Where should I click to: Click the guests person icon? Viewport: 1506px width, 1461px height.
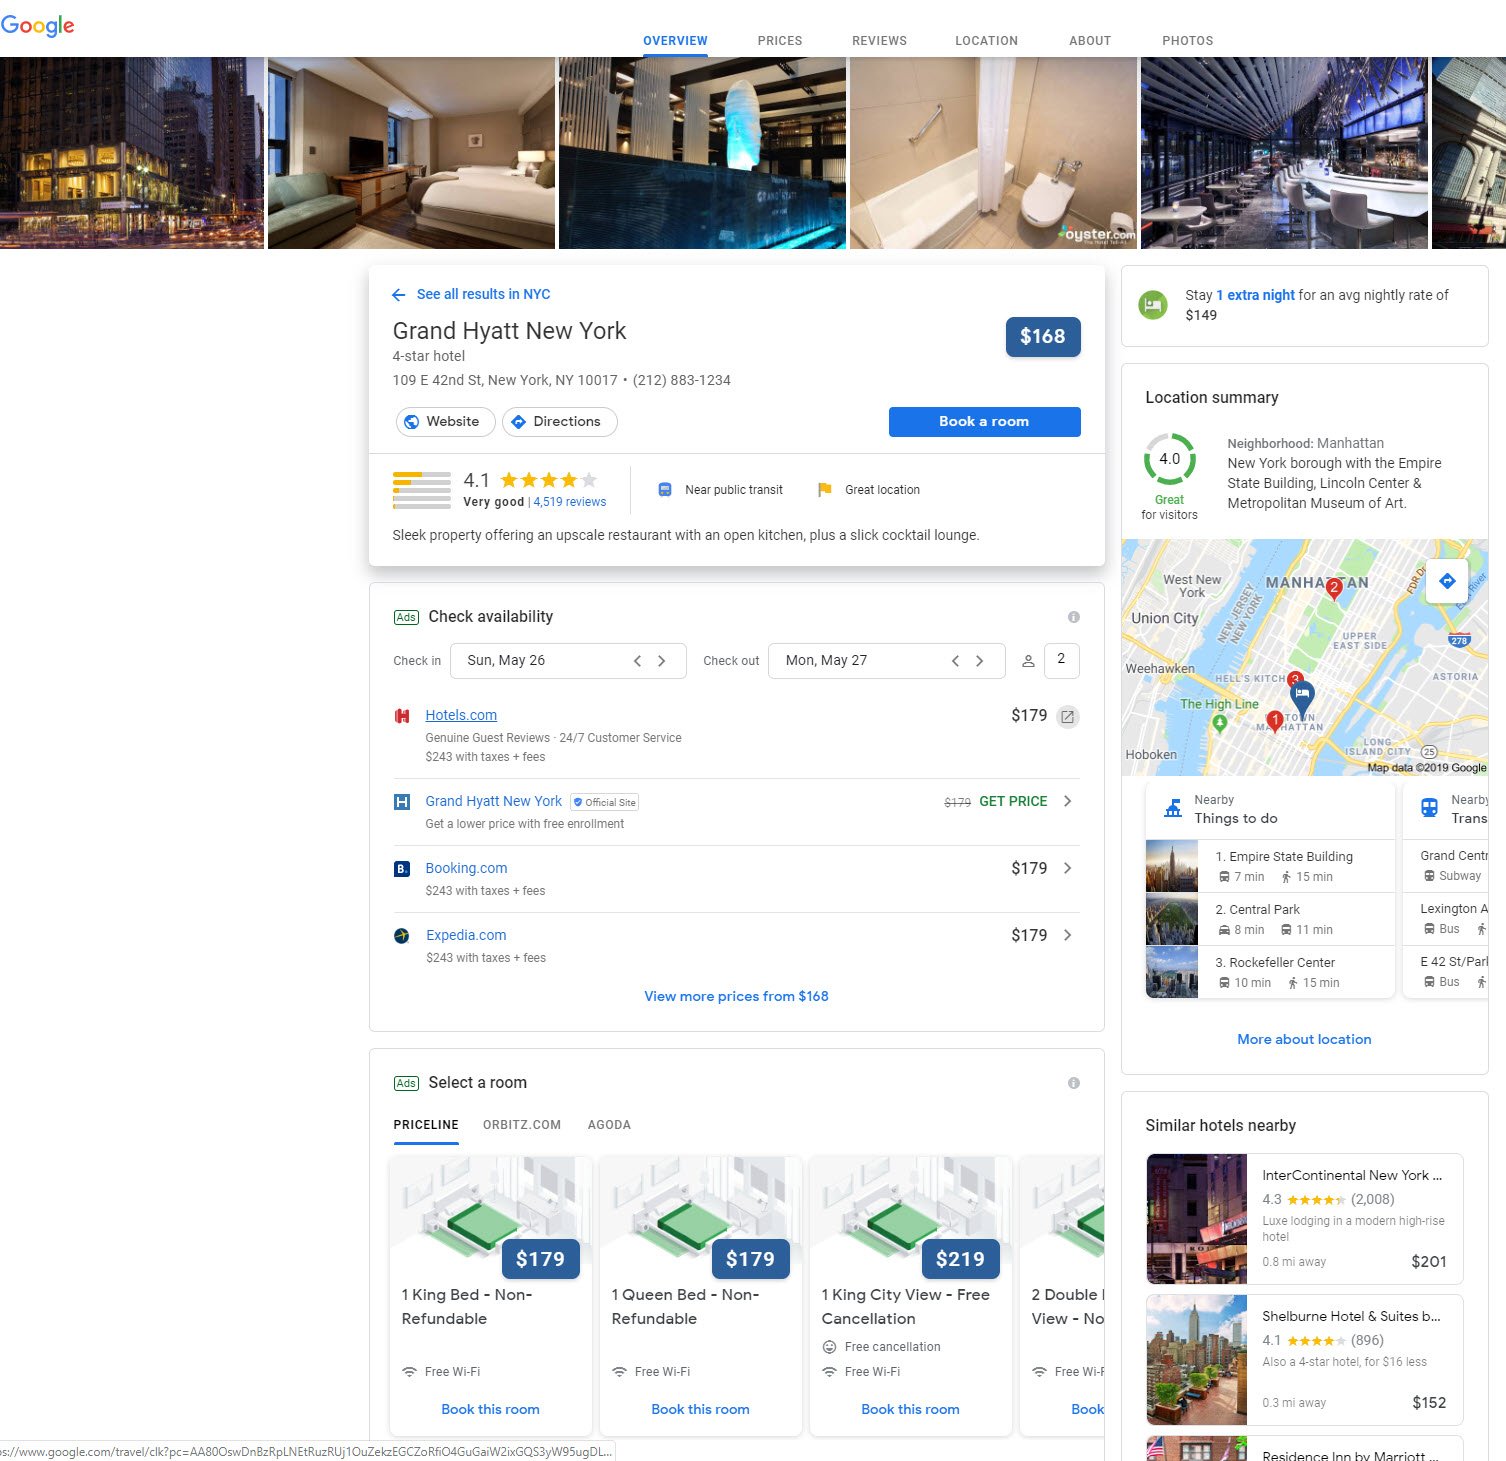[x=1028, y=661]
